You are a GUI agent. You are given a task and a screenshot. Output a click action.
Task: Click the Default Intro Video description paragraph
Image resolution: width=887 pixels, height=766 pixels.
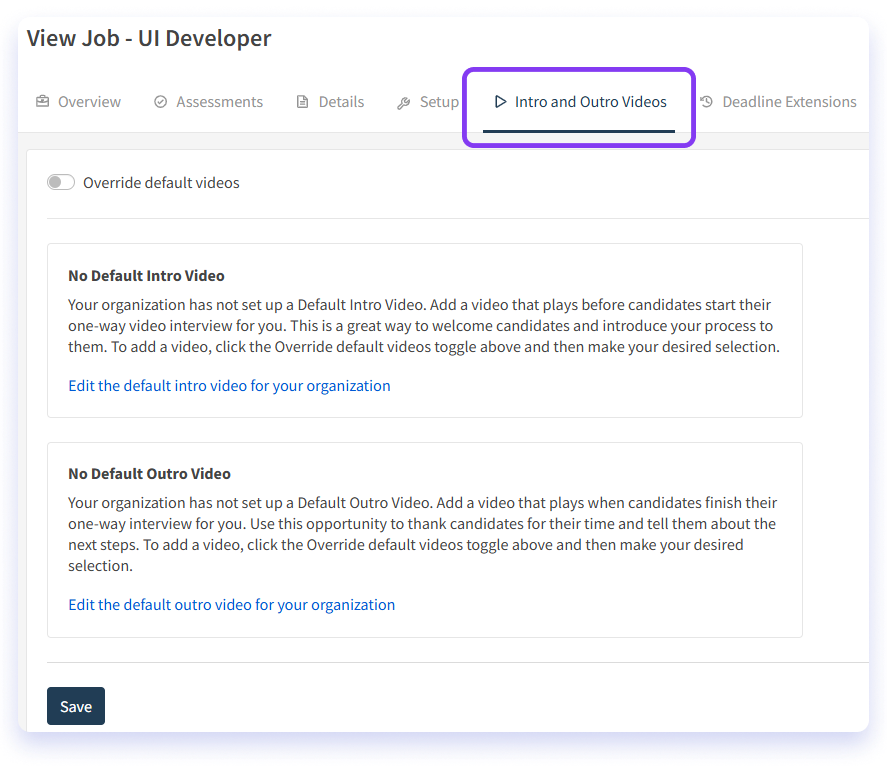click(x=424, y=326)
